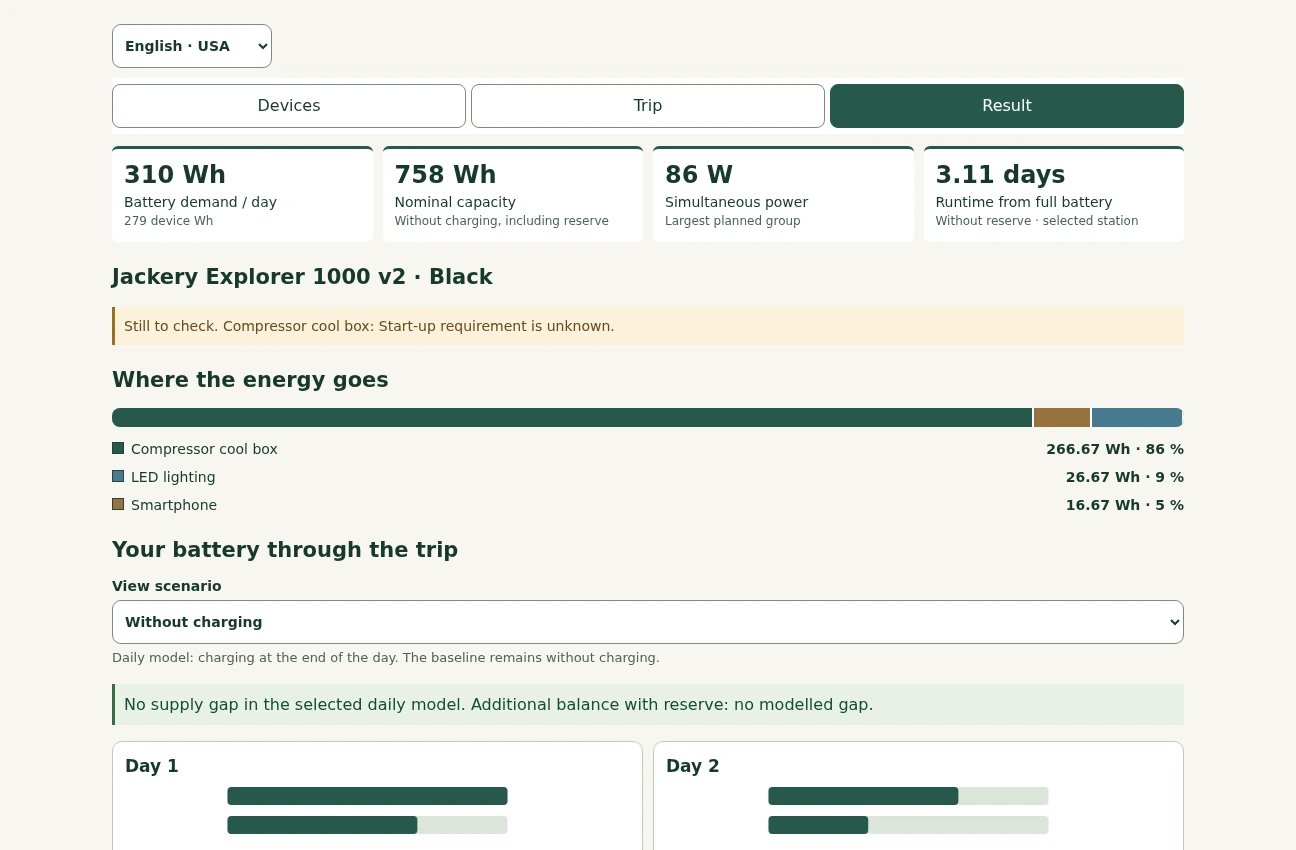Click the blue swatch beside LED lighting
The image size is (1296, 850).
point(118,476)
